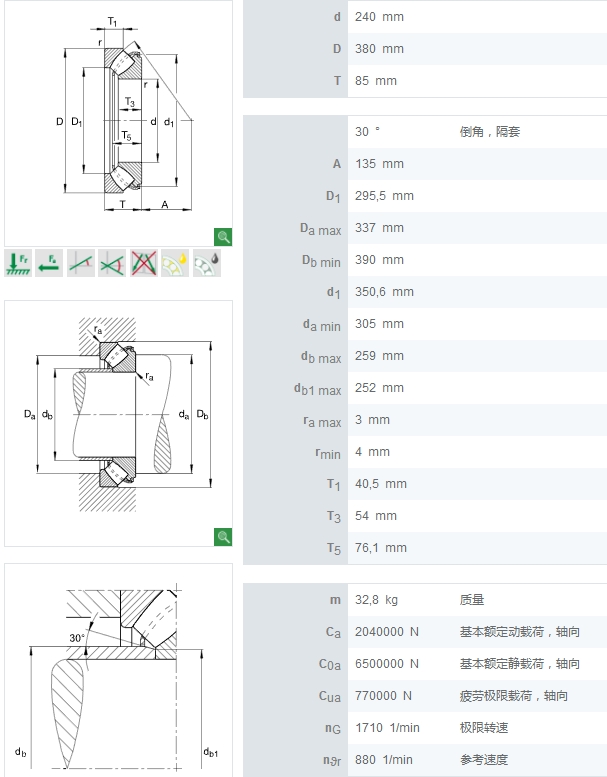The image size is (607, 777).
Task: Enlarge the mounting dimension drawing with magnifier
Action: (223, 538)
